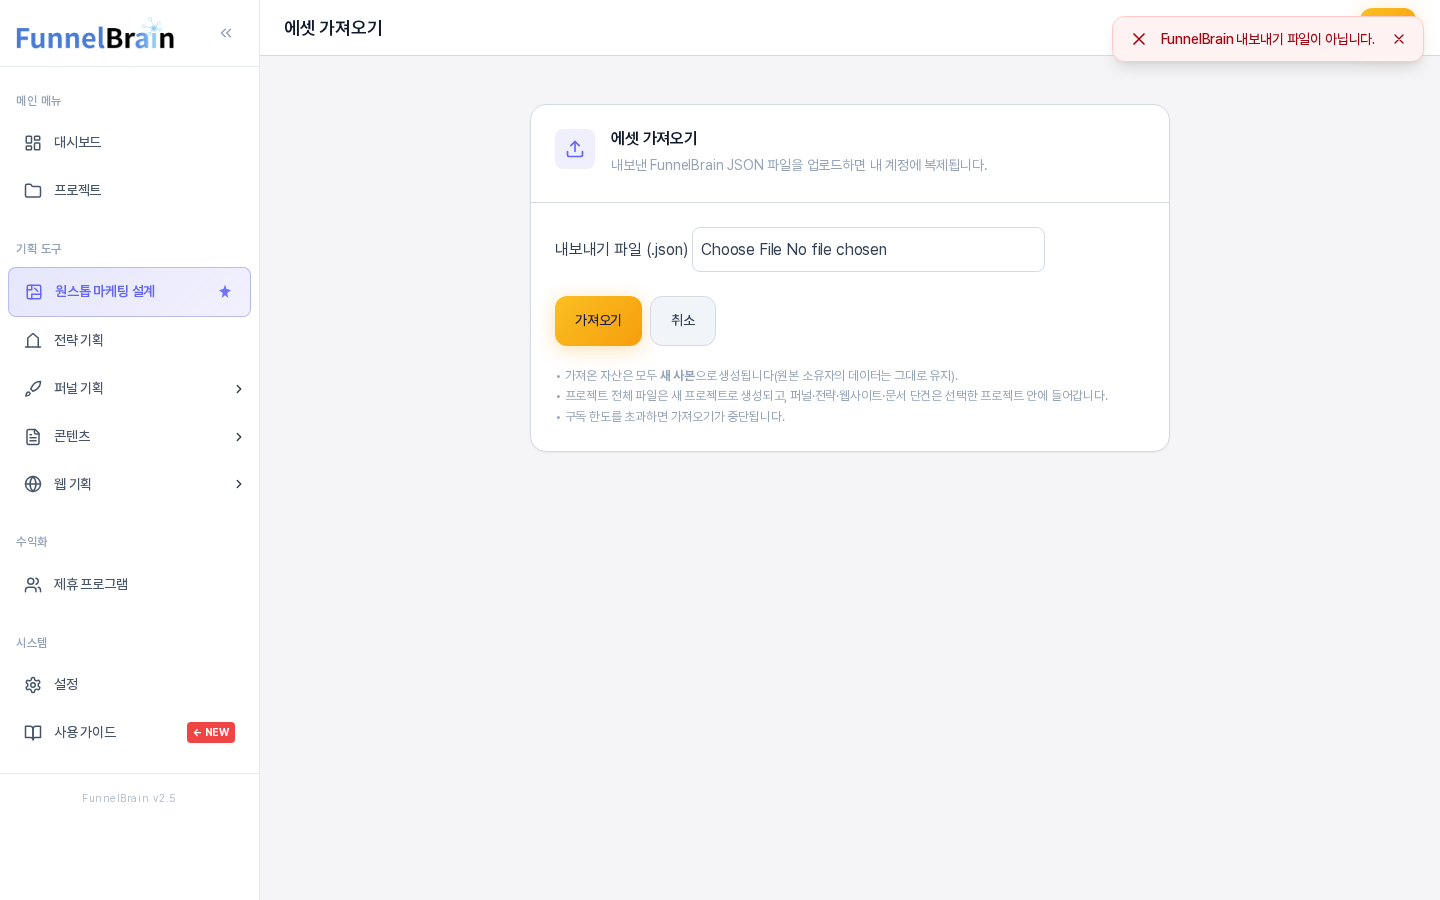Click the 원스톱 마케팅 설계 icon
This screenshot has width=1440, height=900.
pyautogui.click(x=34, y=292)
